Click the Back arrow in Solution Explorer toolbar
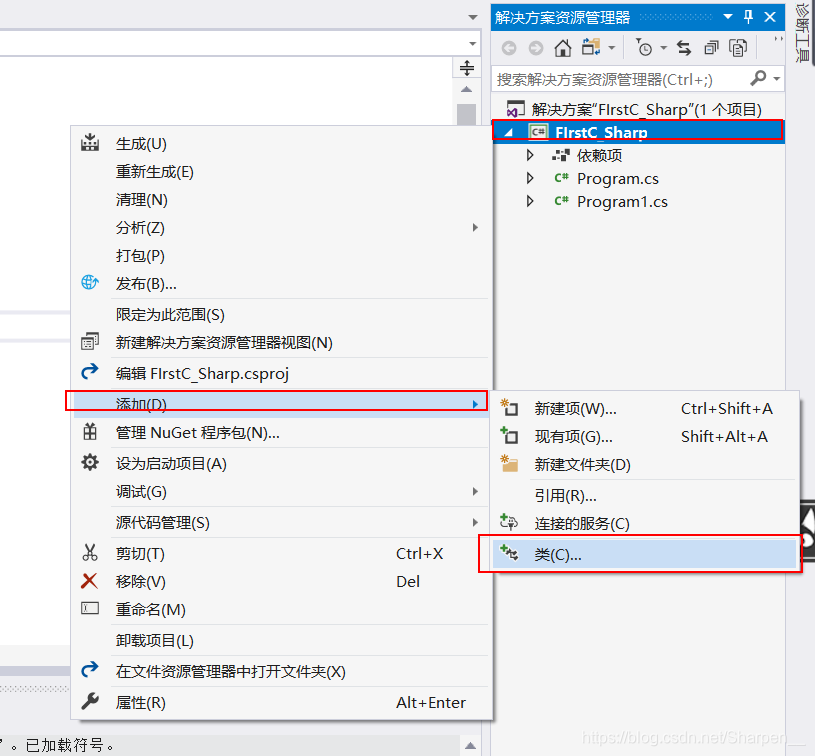The height and width of the screenshot is (756, 815). (509, 48)
